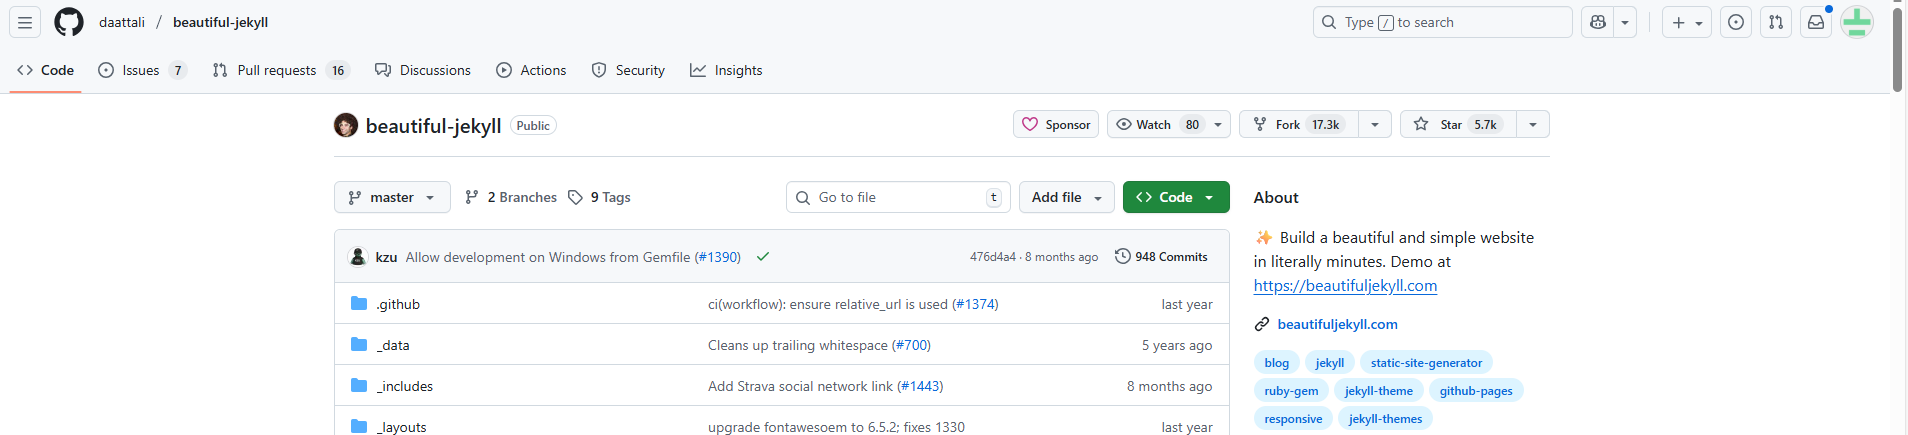The height and width of the screenshot is (435, 1908).
Task: Open the 948 Commits history link
Action: 1161,257
